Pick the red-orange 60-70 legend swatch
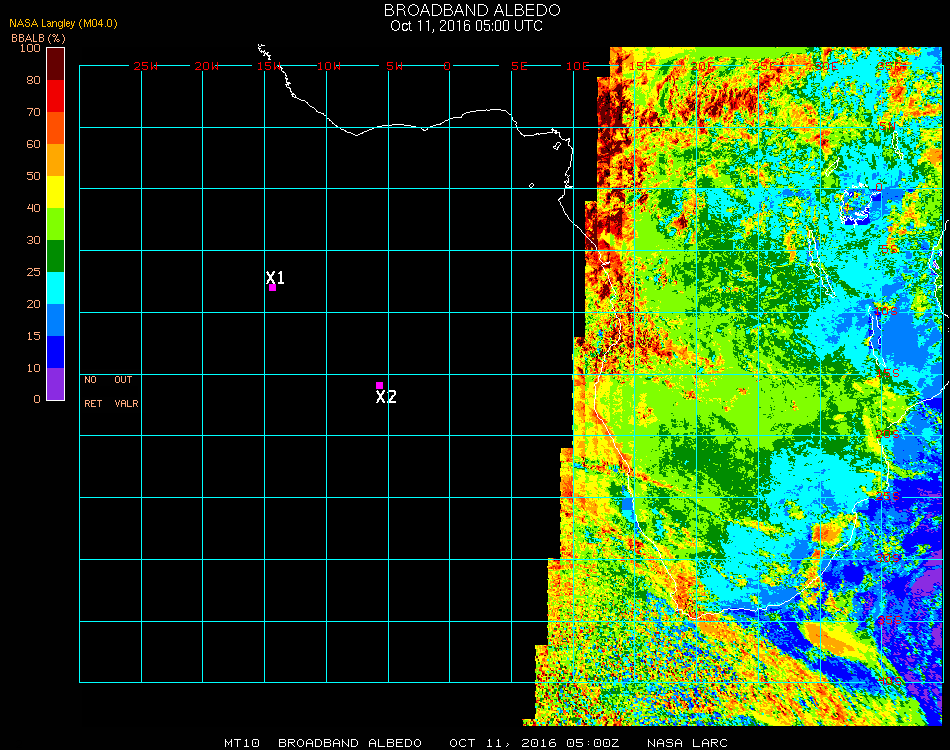The height and width of the screenshot is (750, 950). [x=56, y=128]
